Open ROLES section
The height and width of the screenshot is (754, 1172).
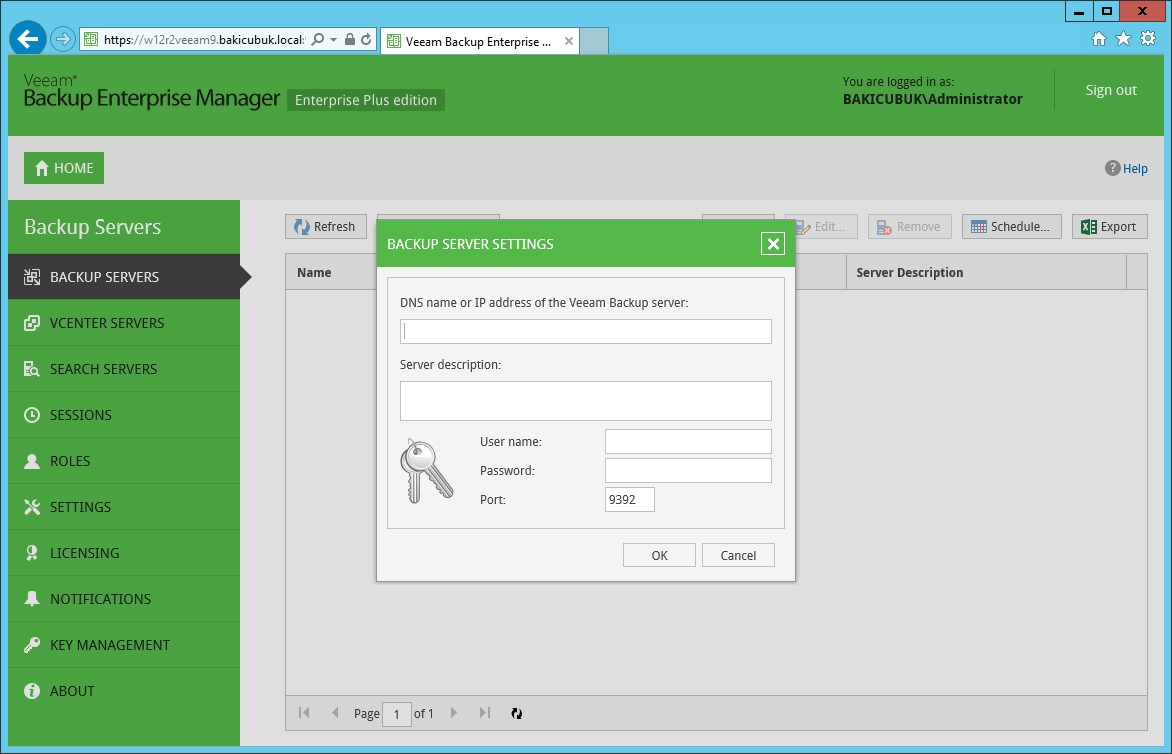pos(124,461)
